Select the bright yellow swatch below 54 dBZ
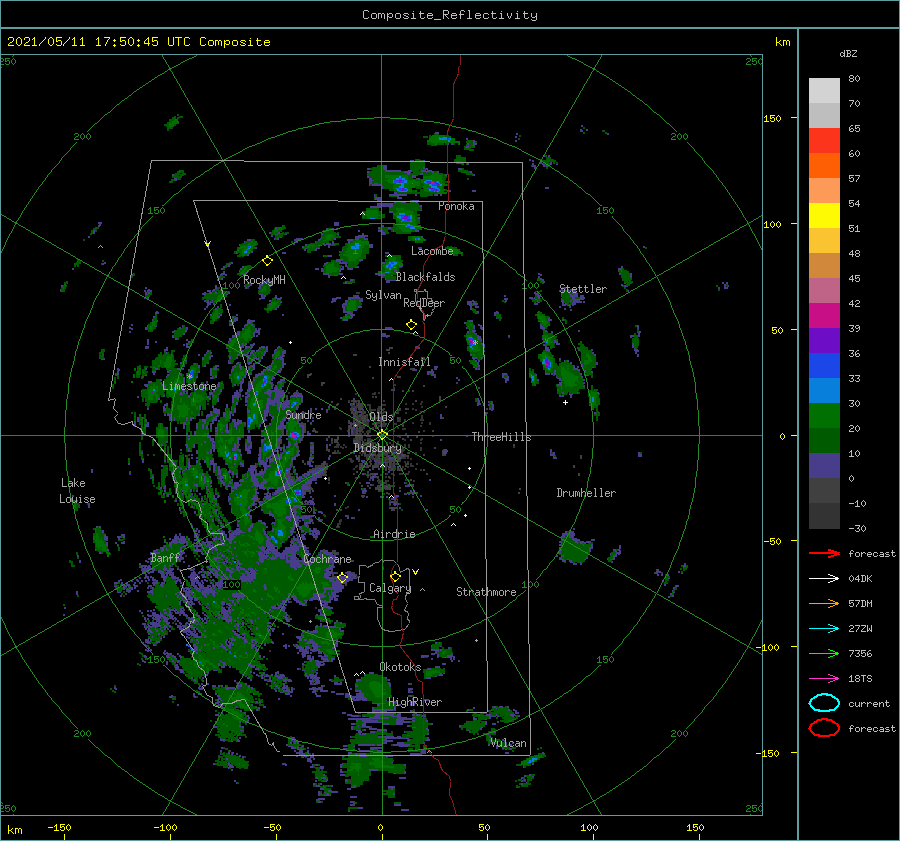This screenshot has height=841, width=900. tap(824, 215)
